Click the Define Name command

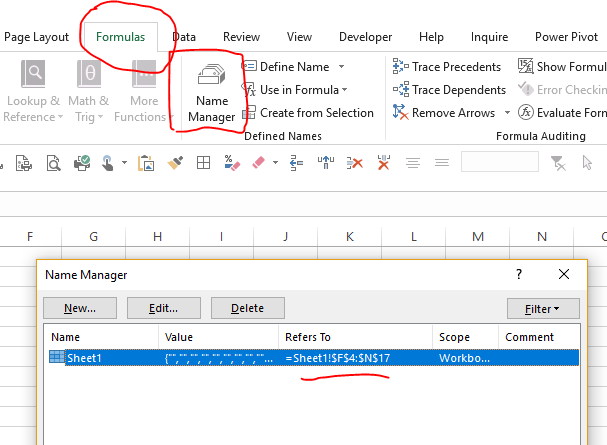click(x=288, y=67)
